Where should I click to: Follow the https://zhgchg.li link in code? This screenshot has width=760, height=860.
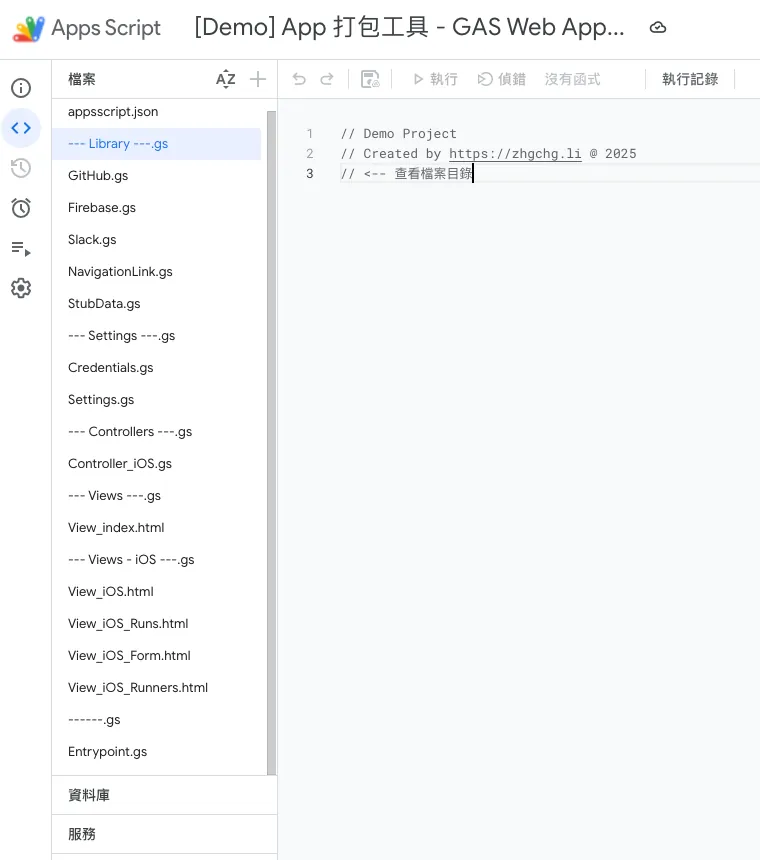pos(515,154)
